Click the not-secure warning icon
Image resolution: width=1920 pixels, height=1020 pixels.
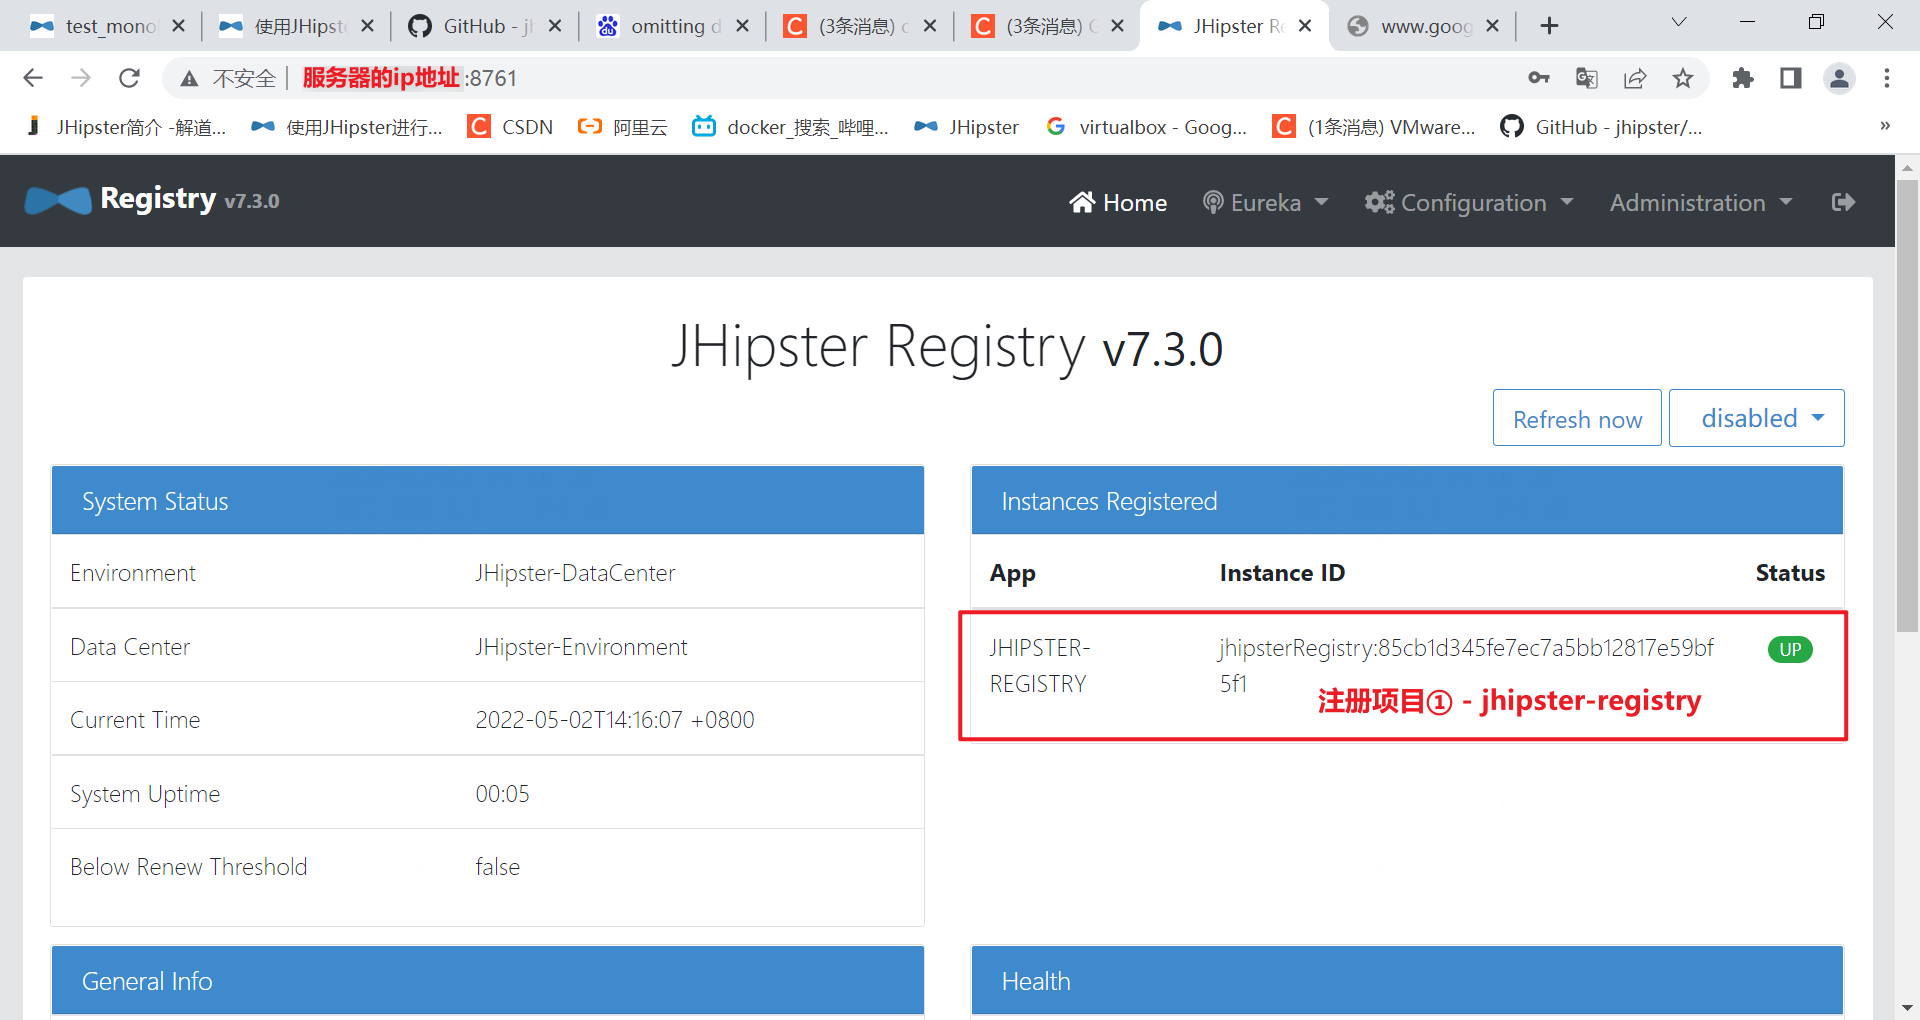click(x=189, y=78)
